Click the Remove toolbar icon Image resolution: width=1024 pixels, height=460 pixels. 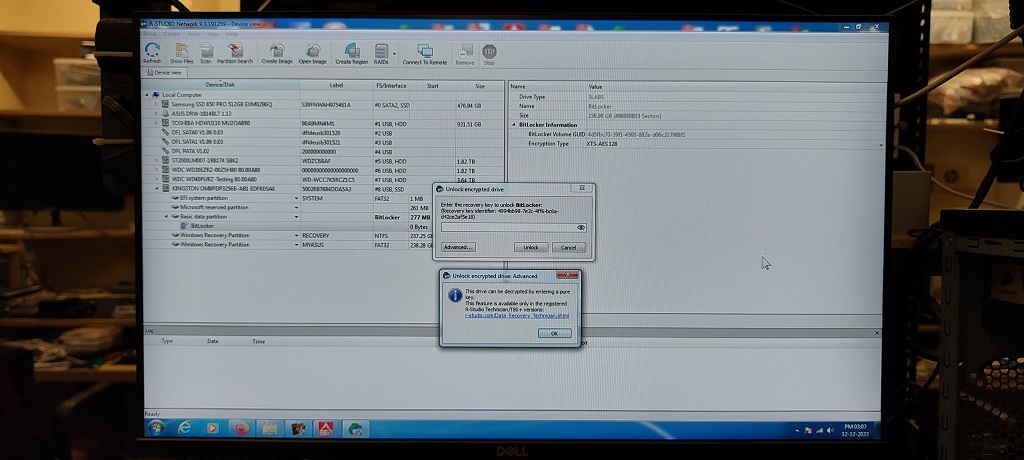pos(465,54)
